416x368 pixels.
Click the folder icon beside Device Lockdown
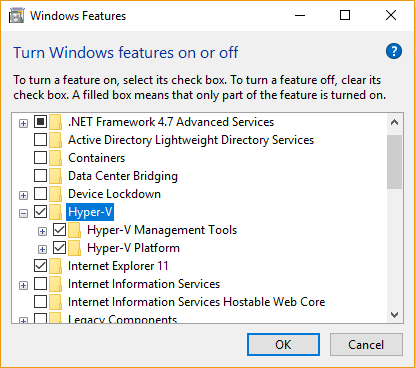(x=56, y=194)
